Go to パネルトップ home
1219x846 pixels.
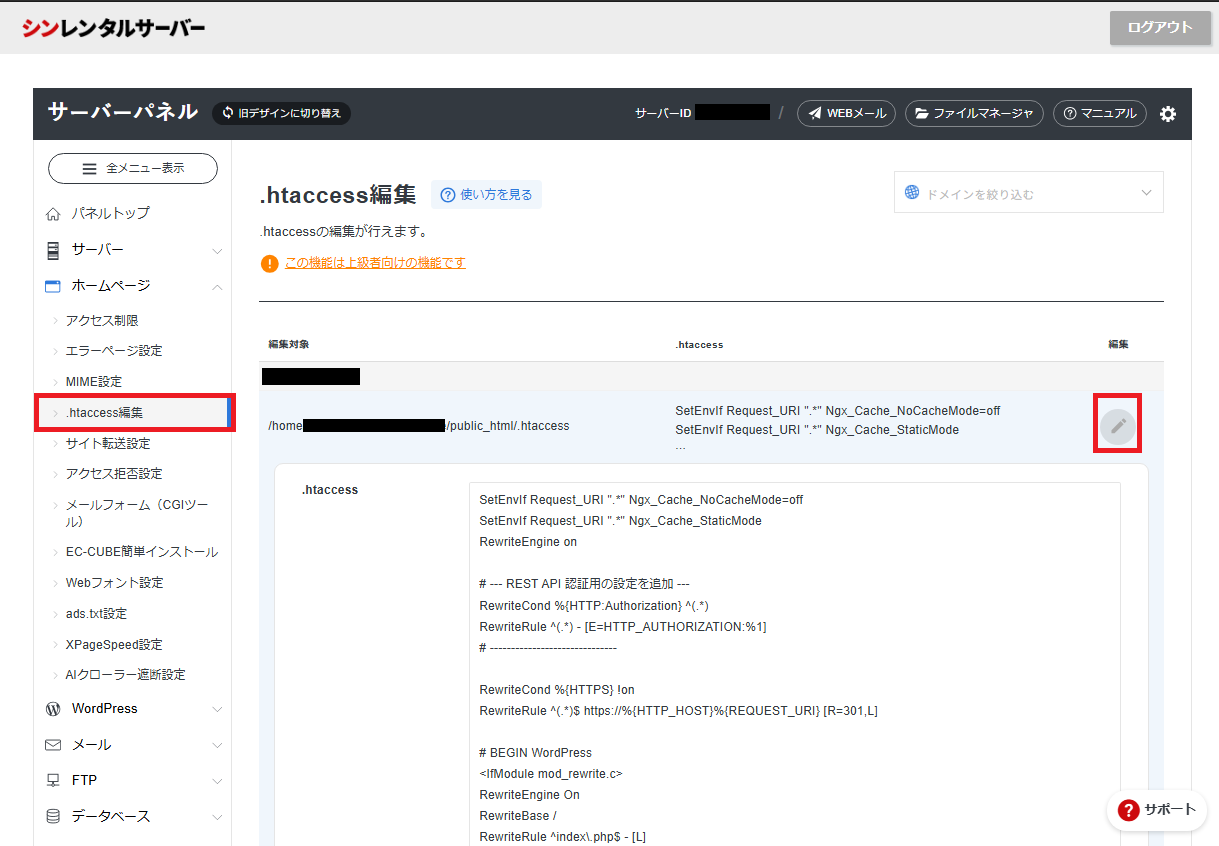110,213
